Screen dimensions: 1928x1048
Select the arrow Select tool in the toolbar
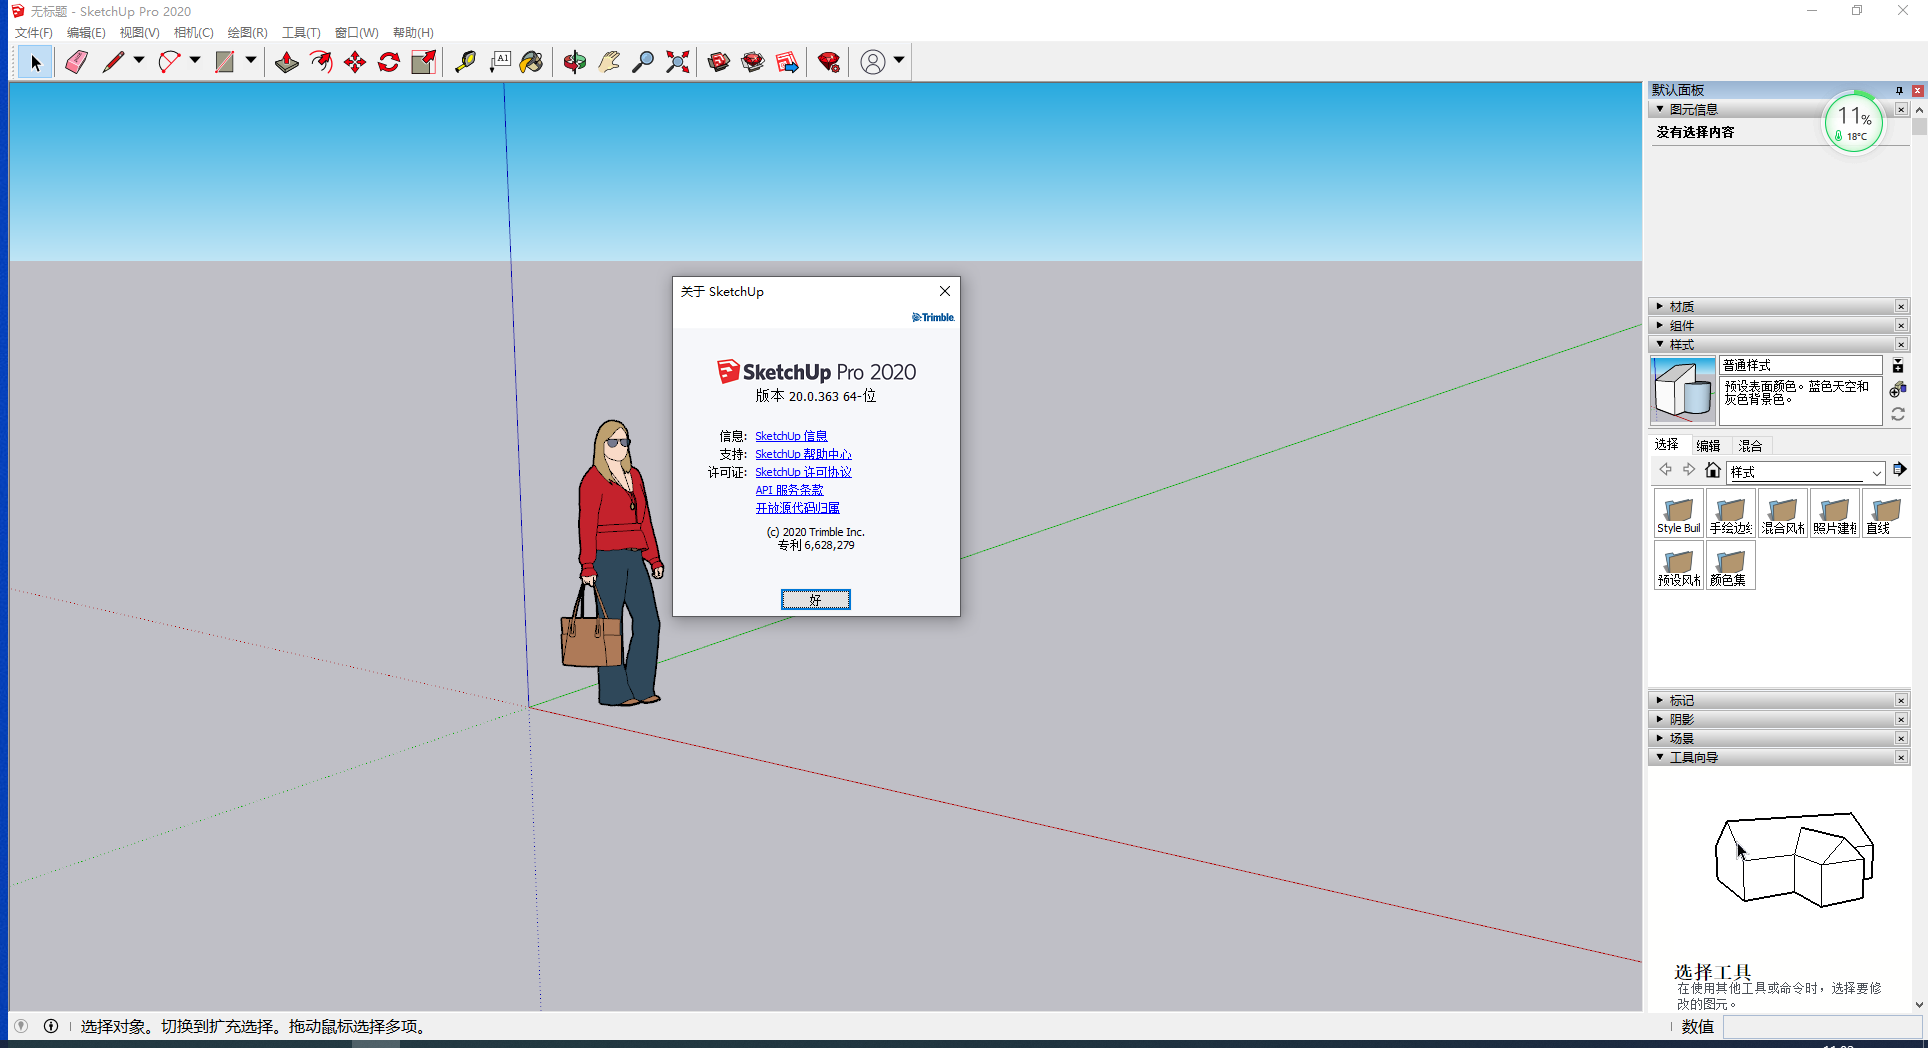click(36, 62)
